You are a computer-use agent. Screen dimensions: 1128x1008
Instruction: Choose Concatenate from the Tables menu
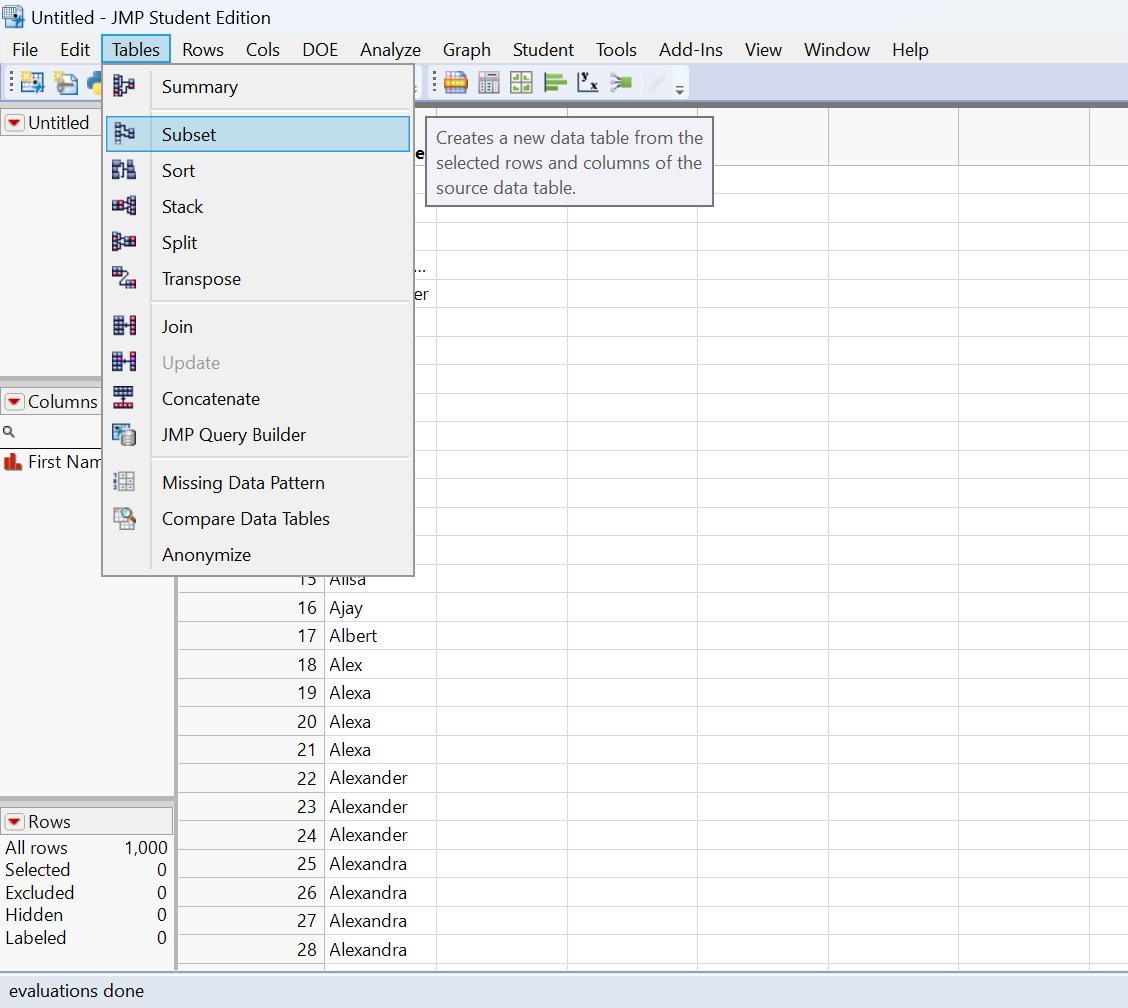pyautogui.click(x=211, y=399)
